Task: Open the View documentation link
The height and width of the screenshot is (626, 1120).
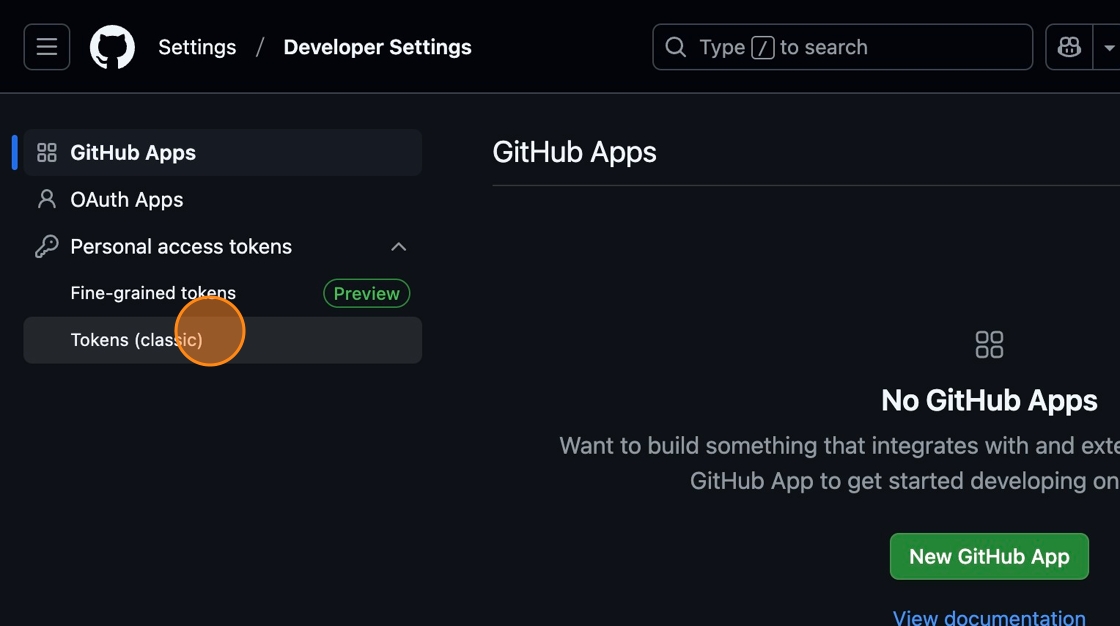Action: pyautogui.click(x=988, y=617)
